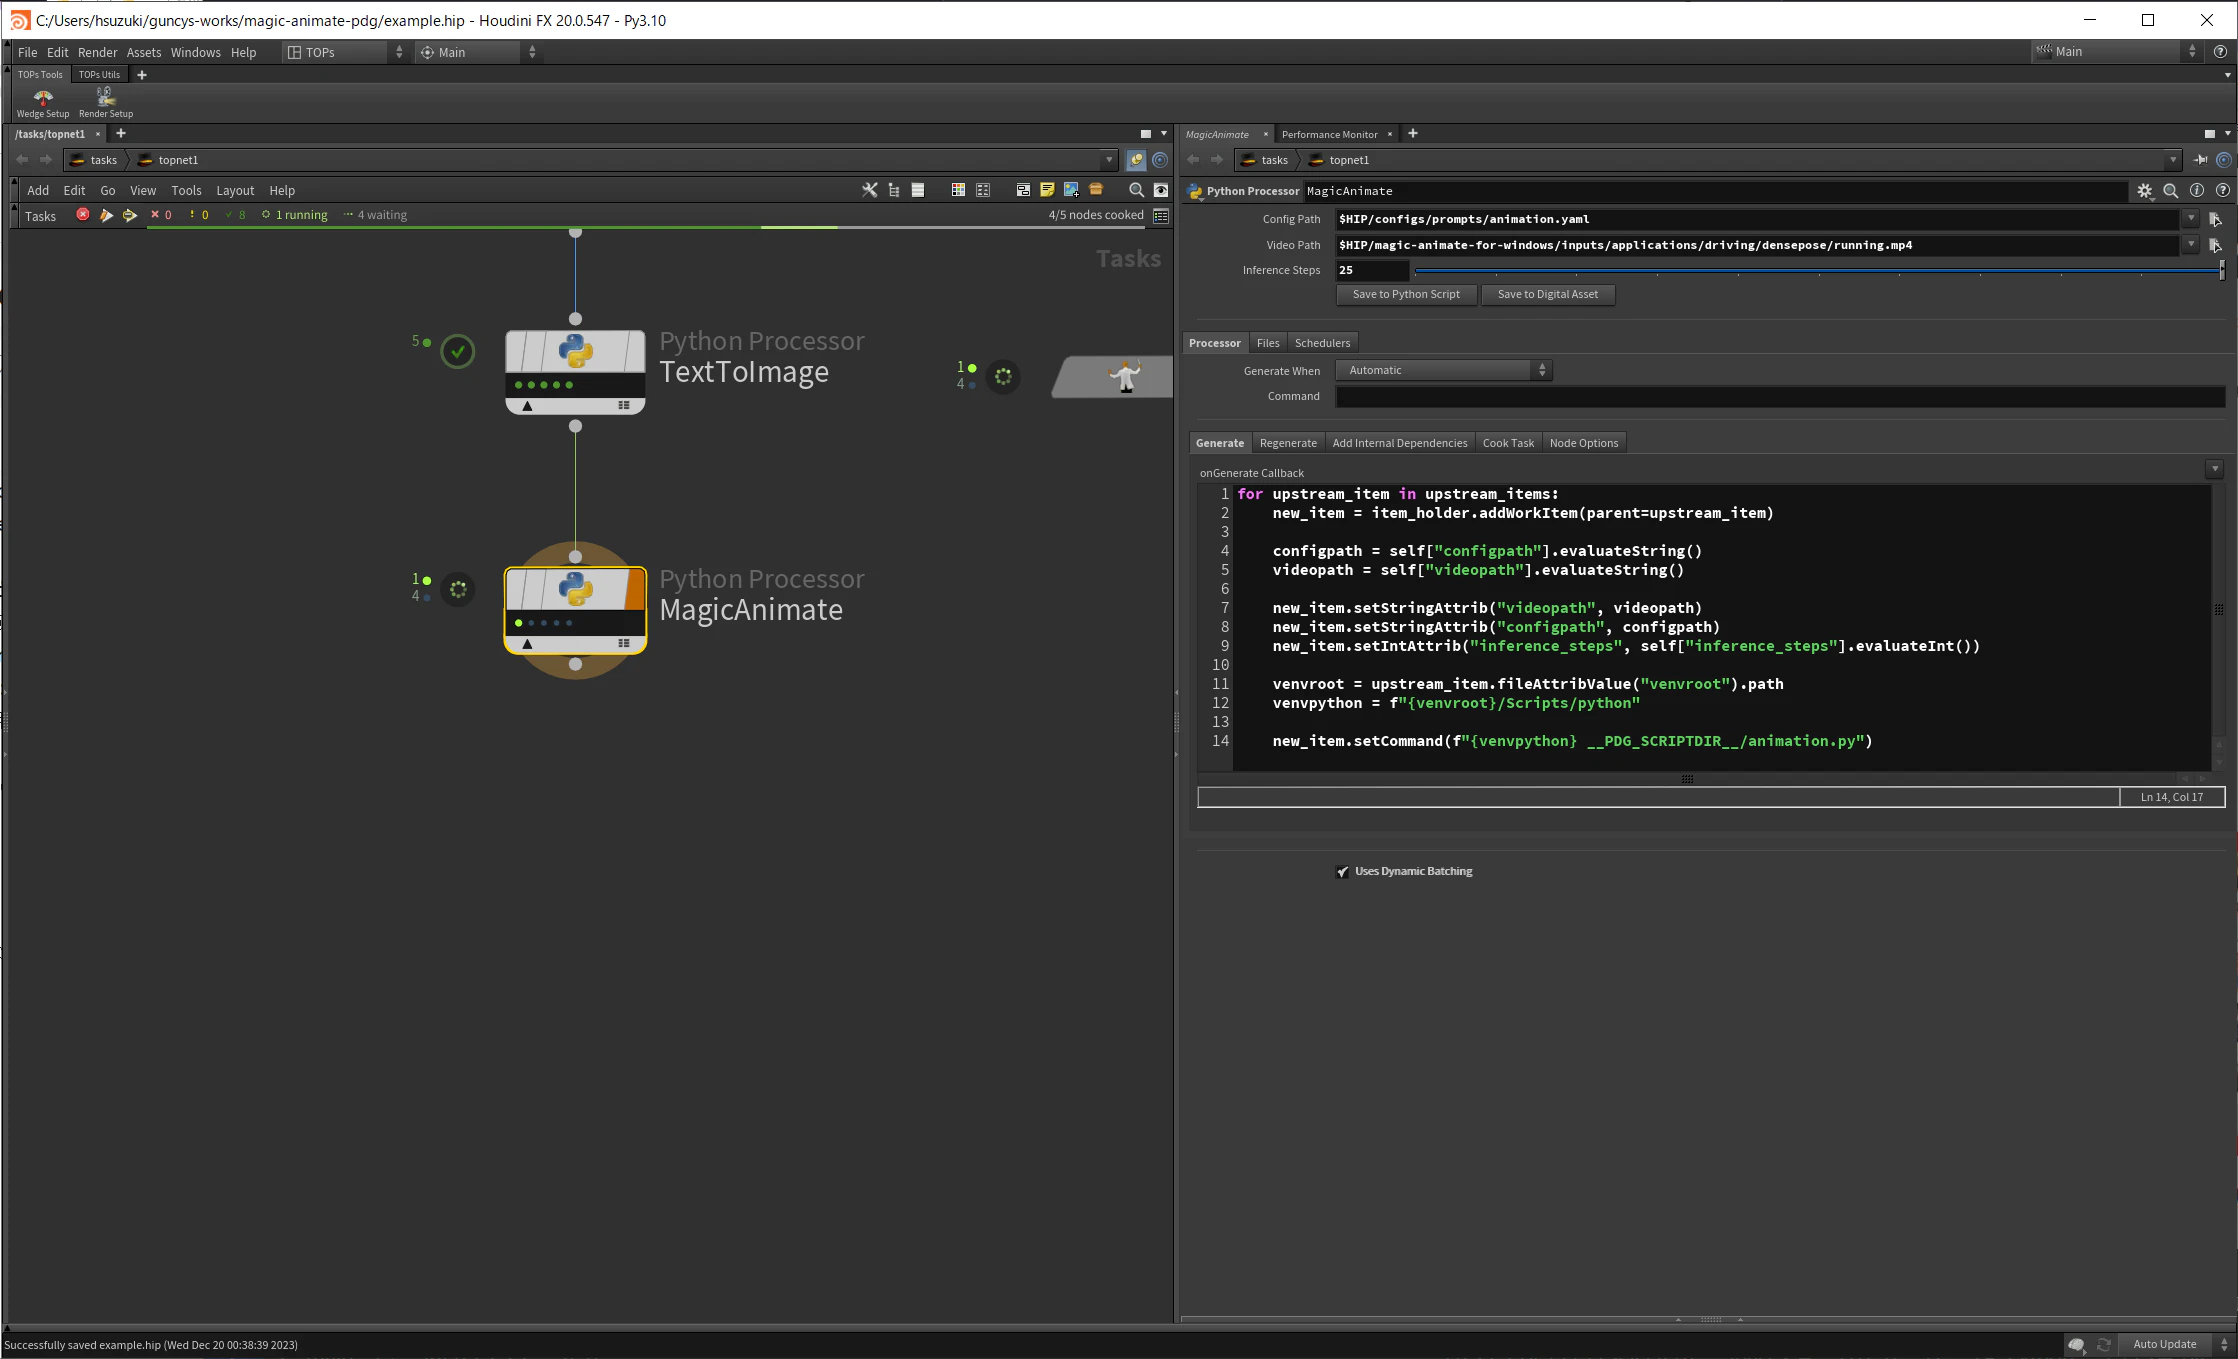Open the TOPs desktop dropdown
This screenshot has height=1359, width=2238.
click(344, 52)
